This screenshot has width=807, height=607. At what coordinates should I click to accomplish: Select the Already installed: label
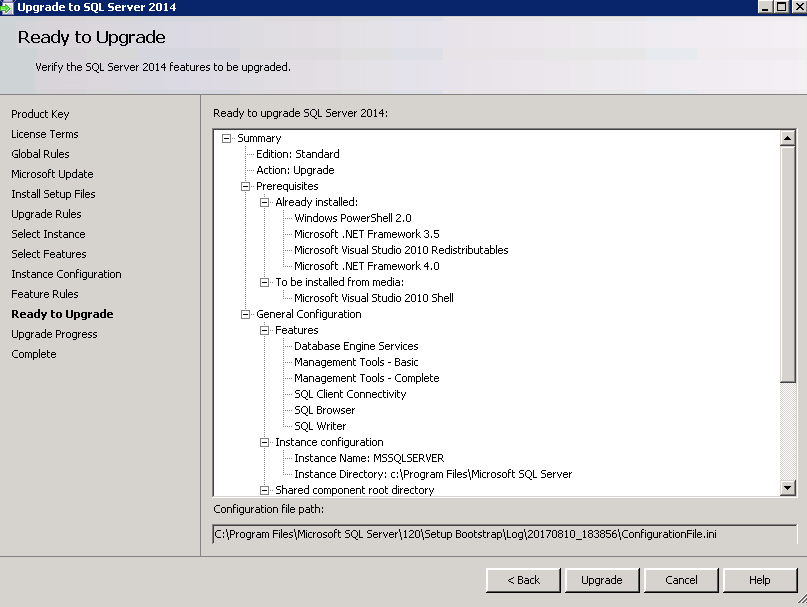pyautogui.click(x=316, y=202)
